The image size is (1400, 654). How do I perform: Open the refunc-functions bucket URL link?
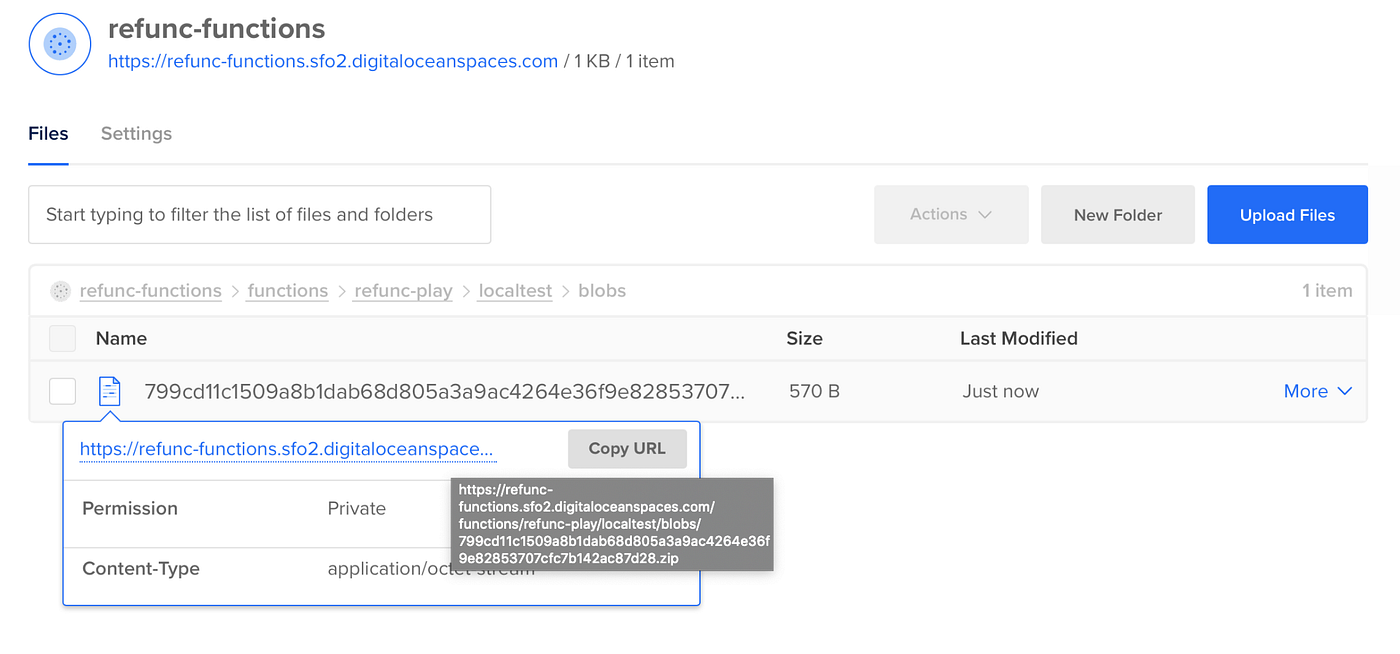click(332, 61)
